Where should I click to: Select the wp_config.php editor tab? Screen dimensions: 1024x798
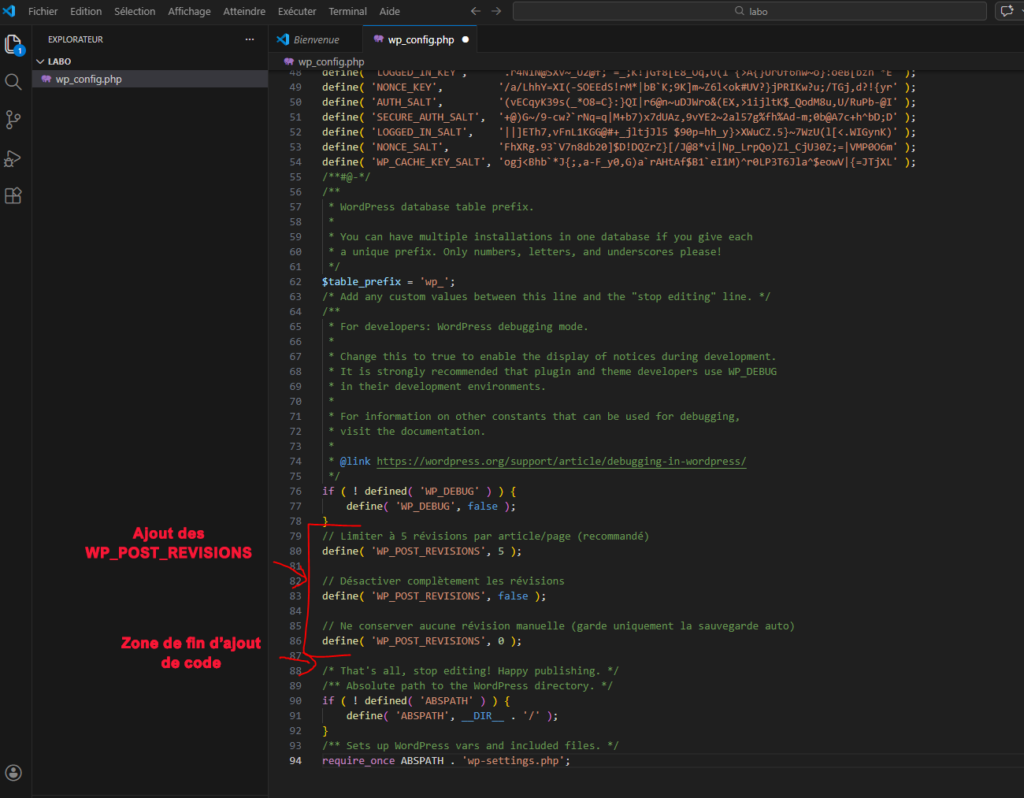point(420,39)
